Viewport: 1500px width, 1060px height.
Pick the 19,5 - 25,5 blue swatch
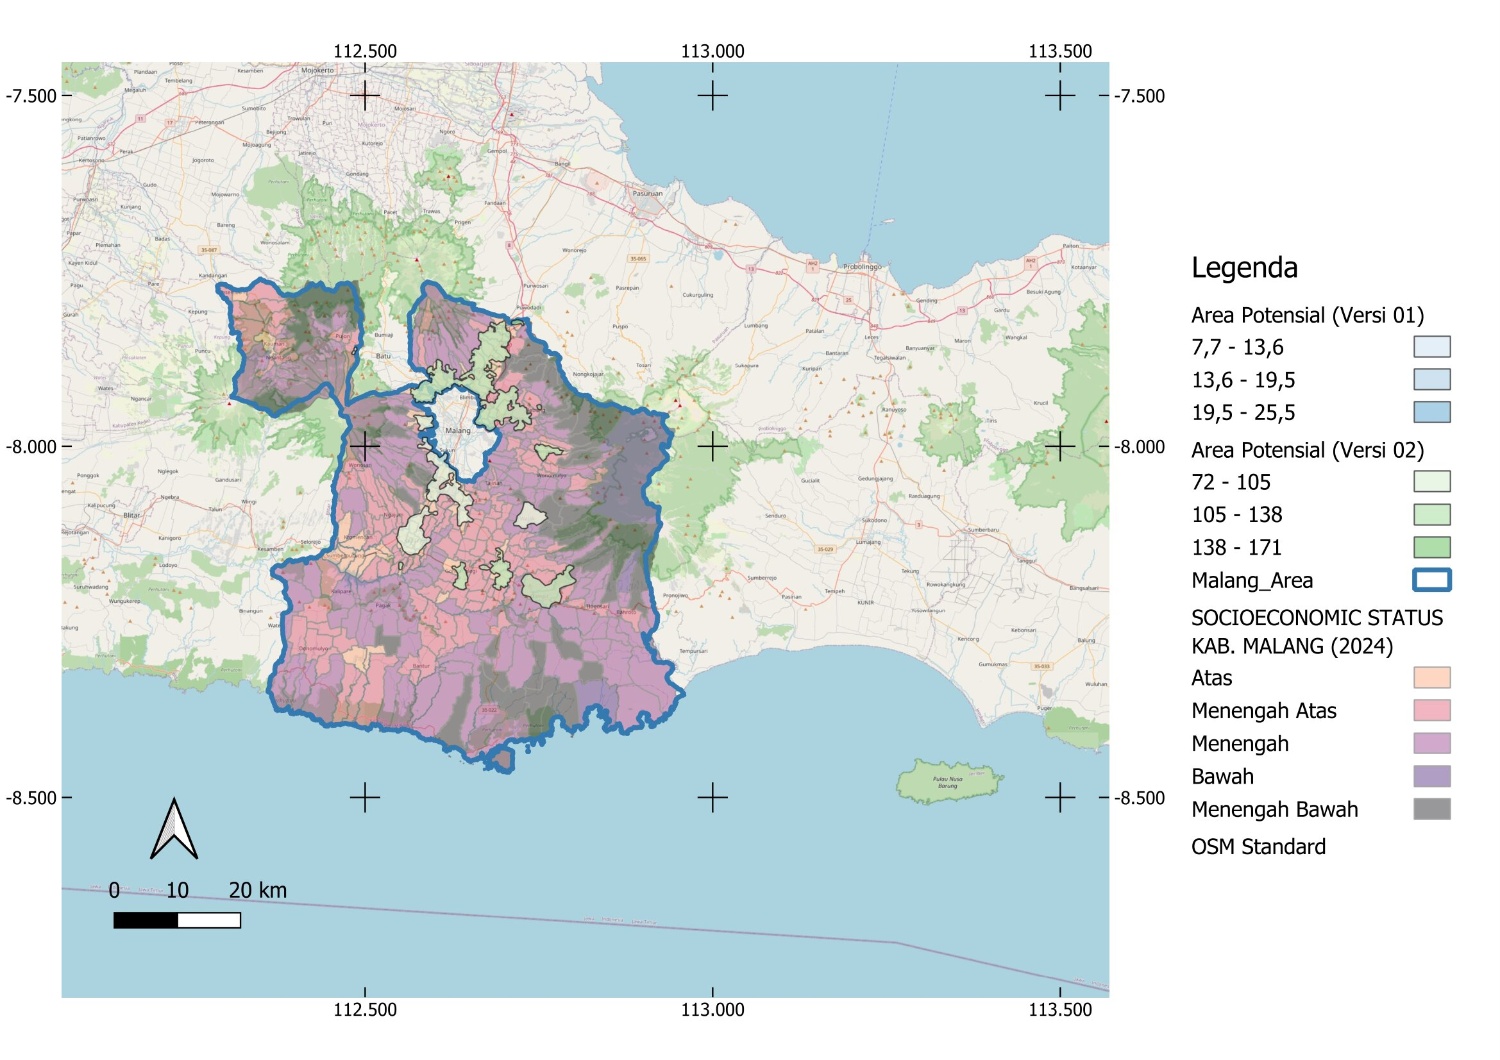[x=1431, y=412]
